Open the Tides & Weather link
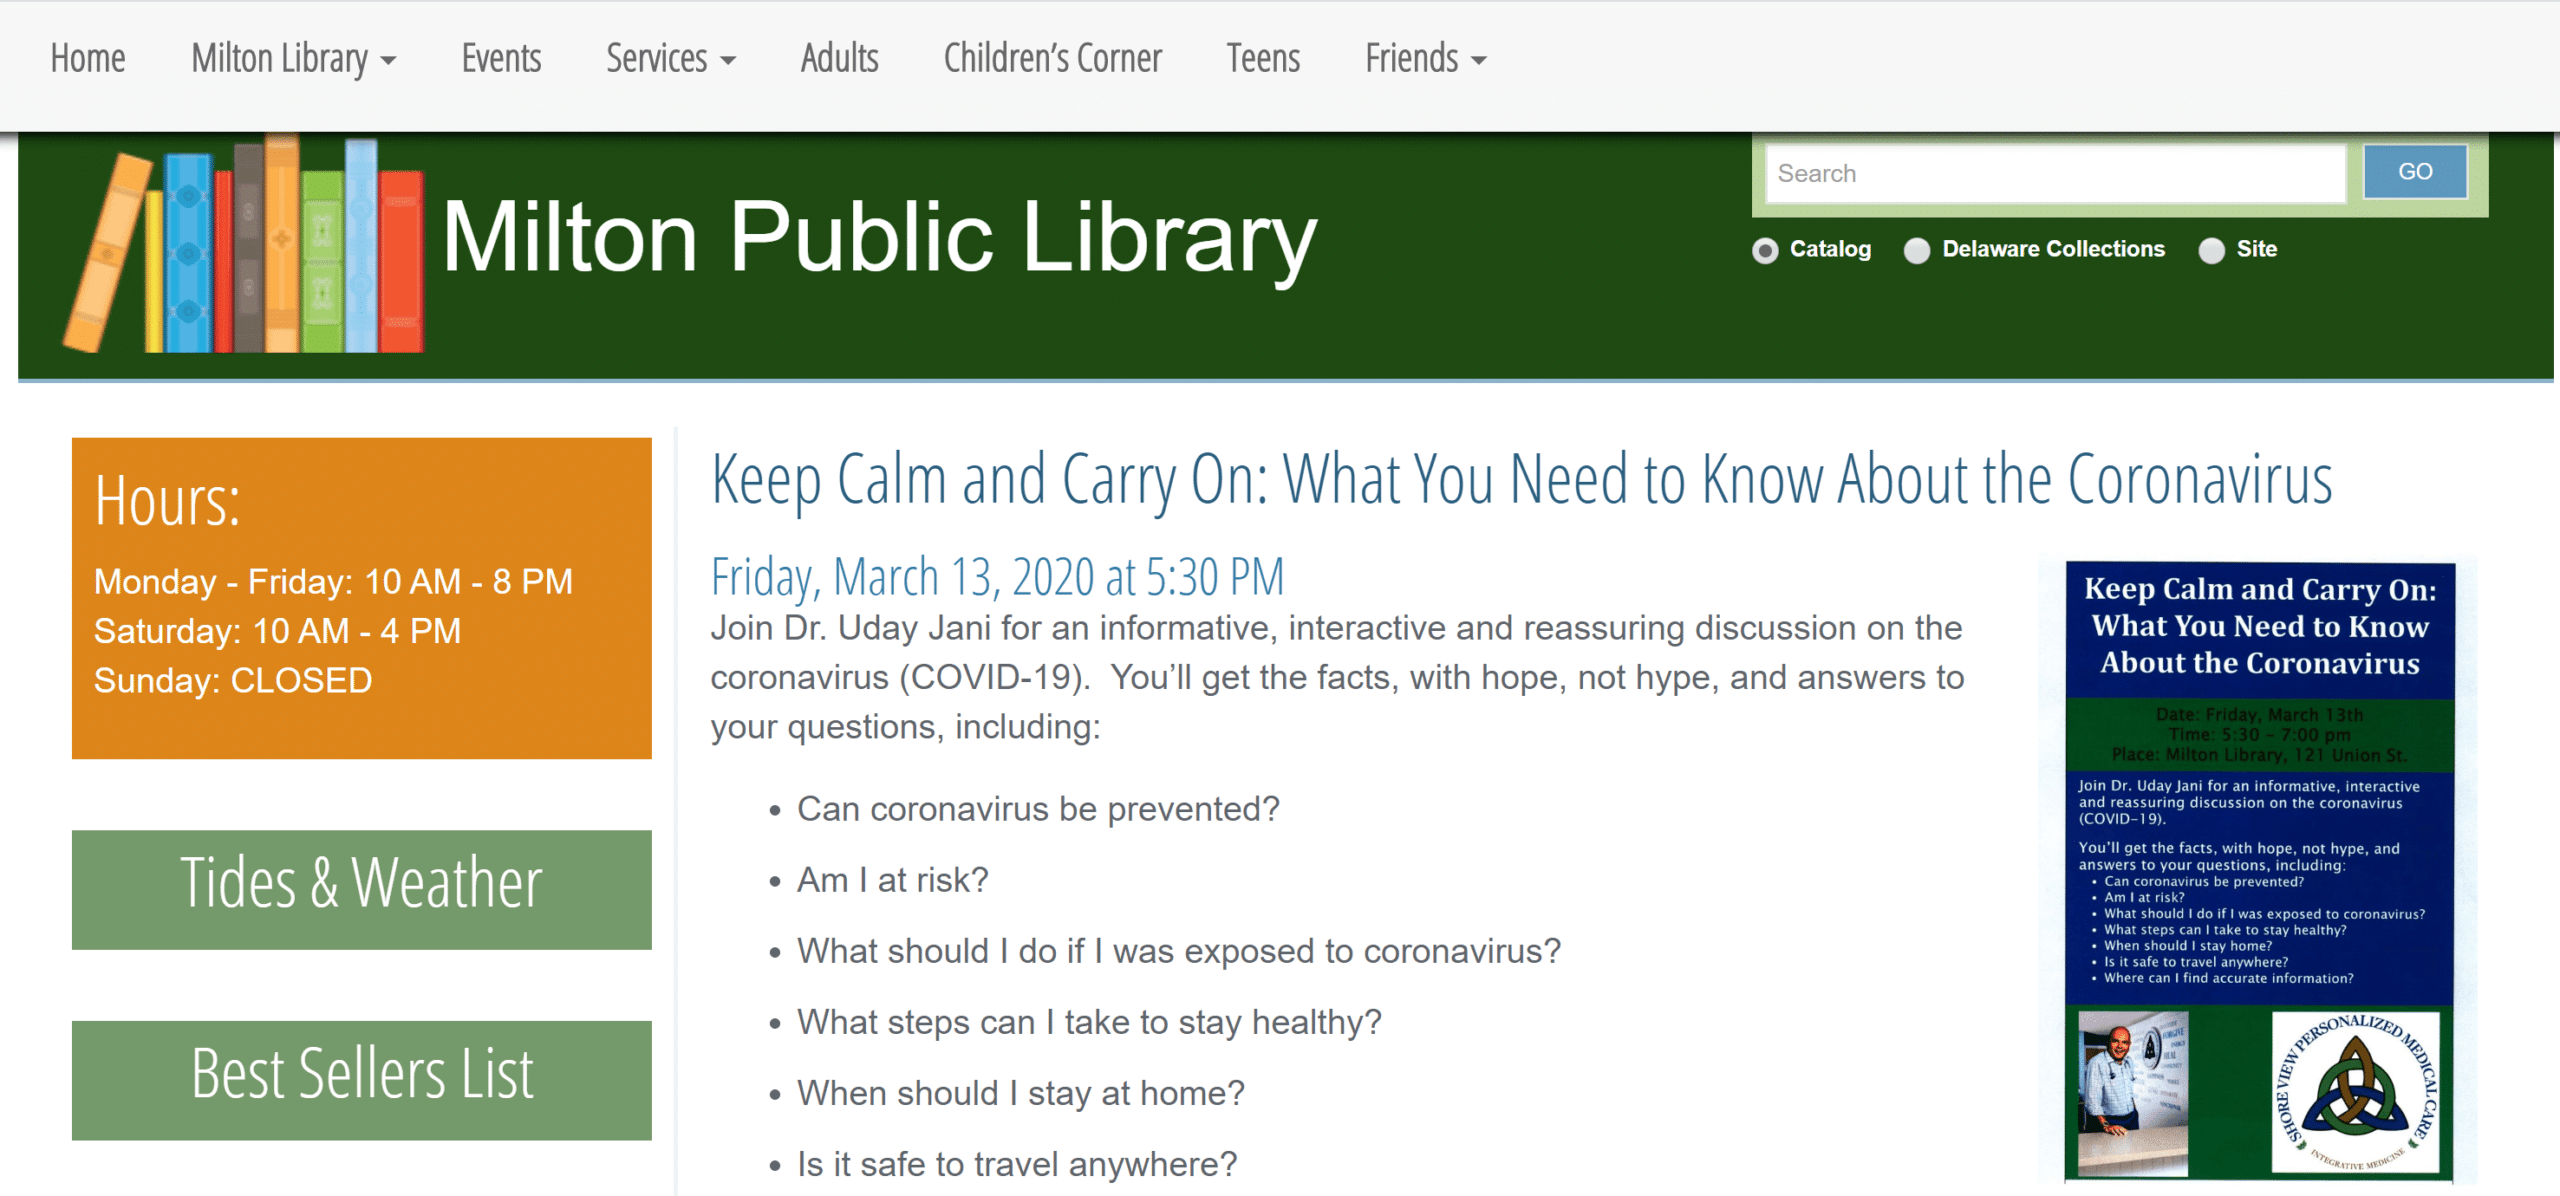 pos(362,889)
